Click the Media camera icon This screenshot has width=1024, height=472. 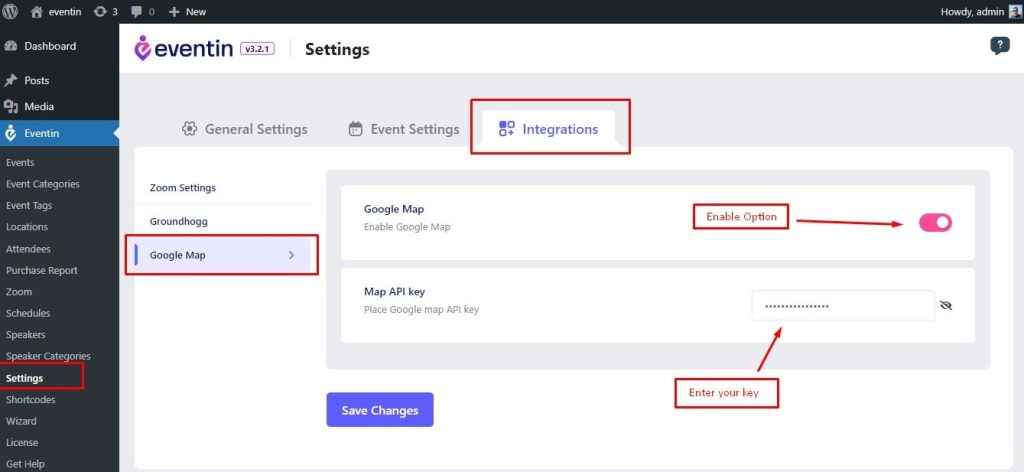pos(10,106)
